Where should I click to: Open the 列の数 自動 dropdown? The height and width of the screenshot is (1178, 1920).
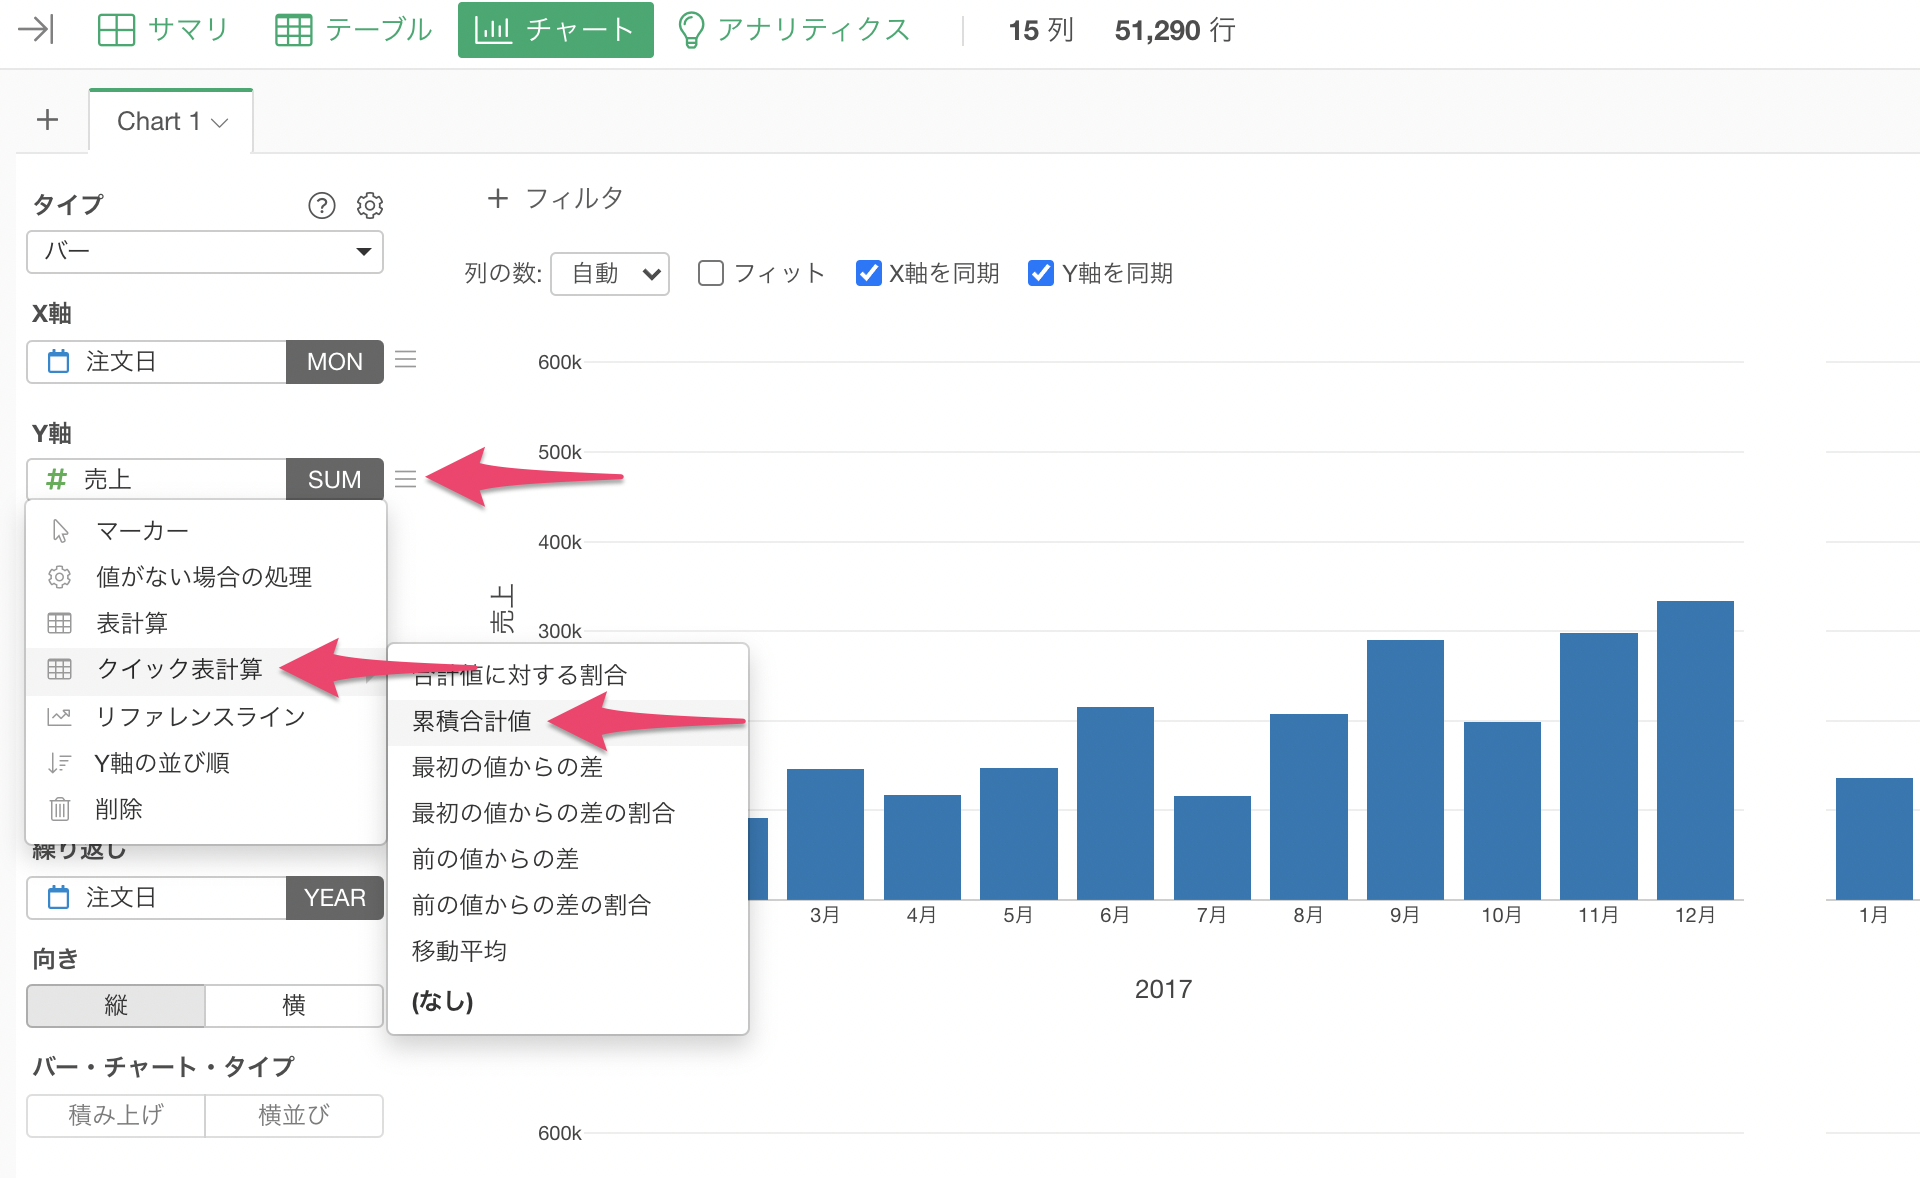[610, 273]
